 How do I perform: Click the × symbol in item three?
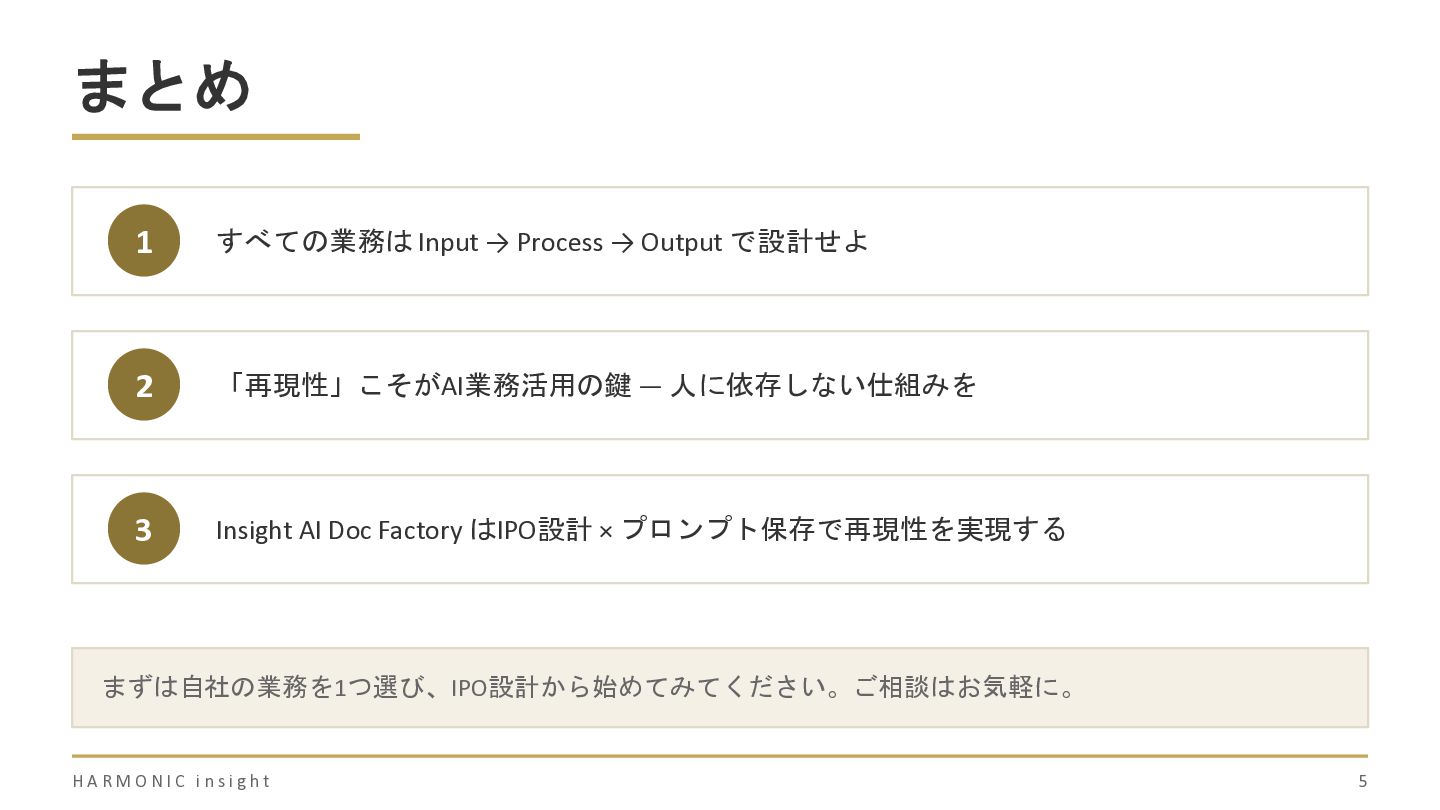coord(605,531)
